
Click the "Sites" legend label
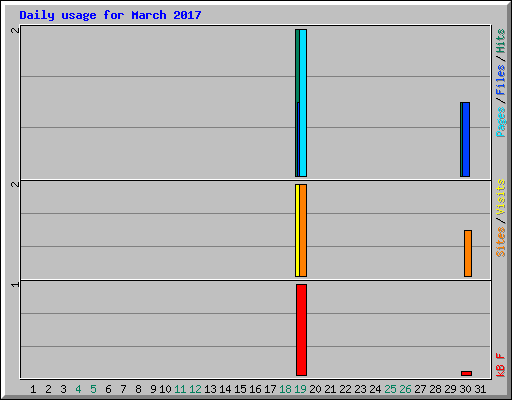500,242
